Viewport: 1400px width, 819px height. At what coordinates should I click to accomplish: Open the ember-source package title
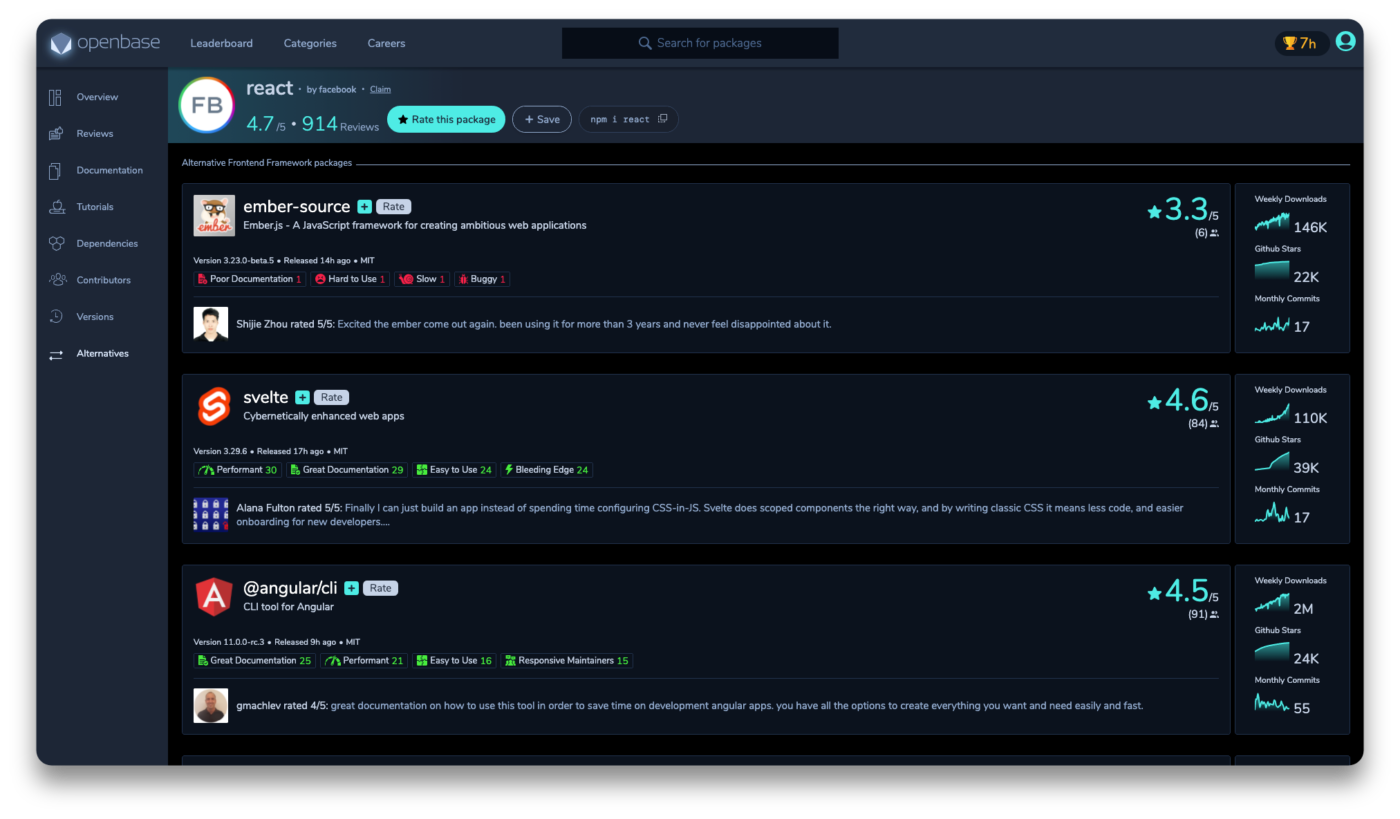297,207
